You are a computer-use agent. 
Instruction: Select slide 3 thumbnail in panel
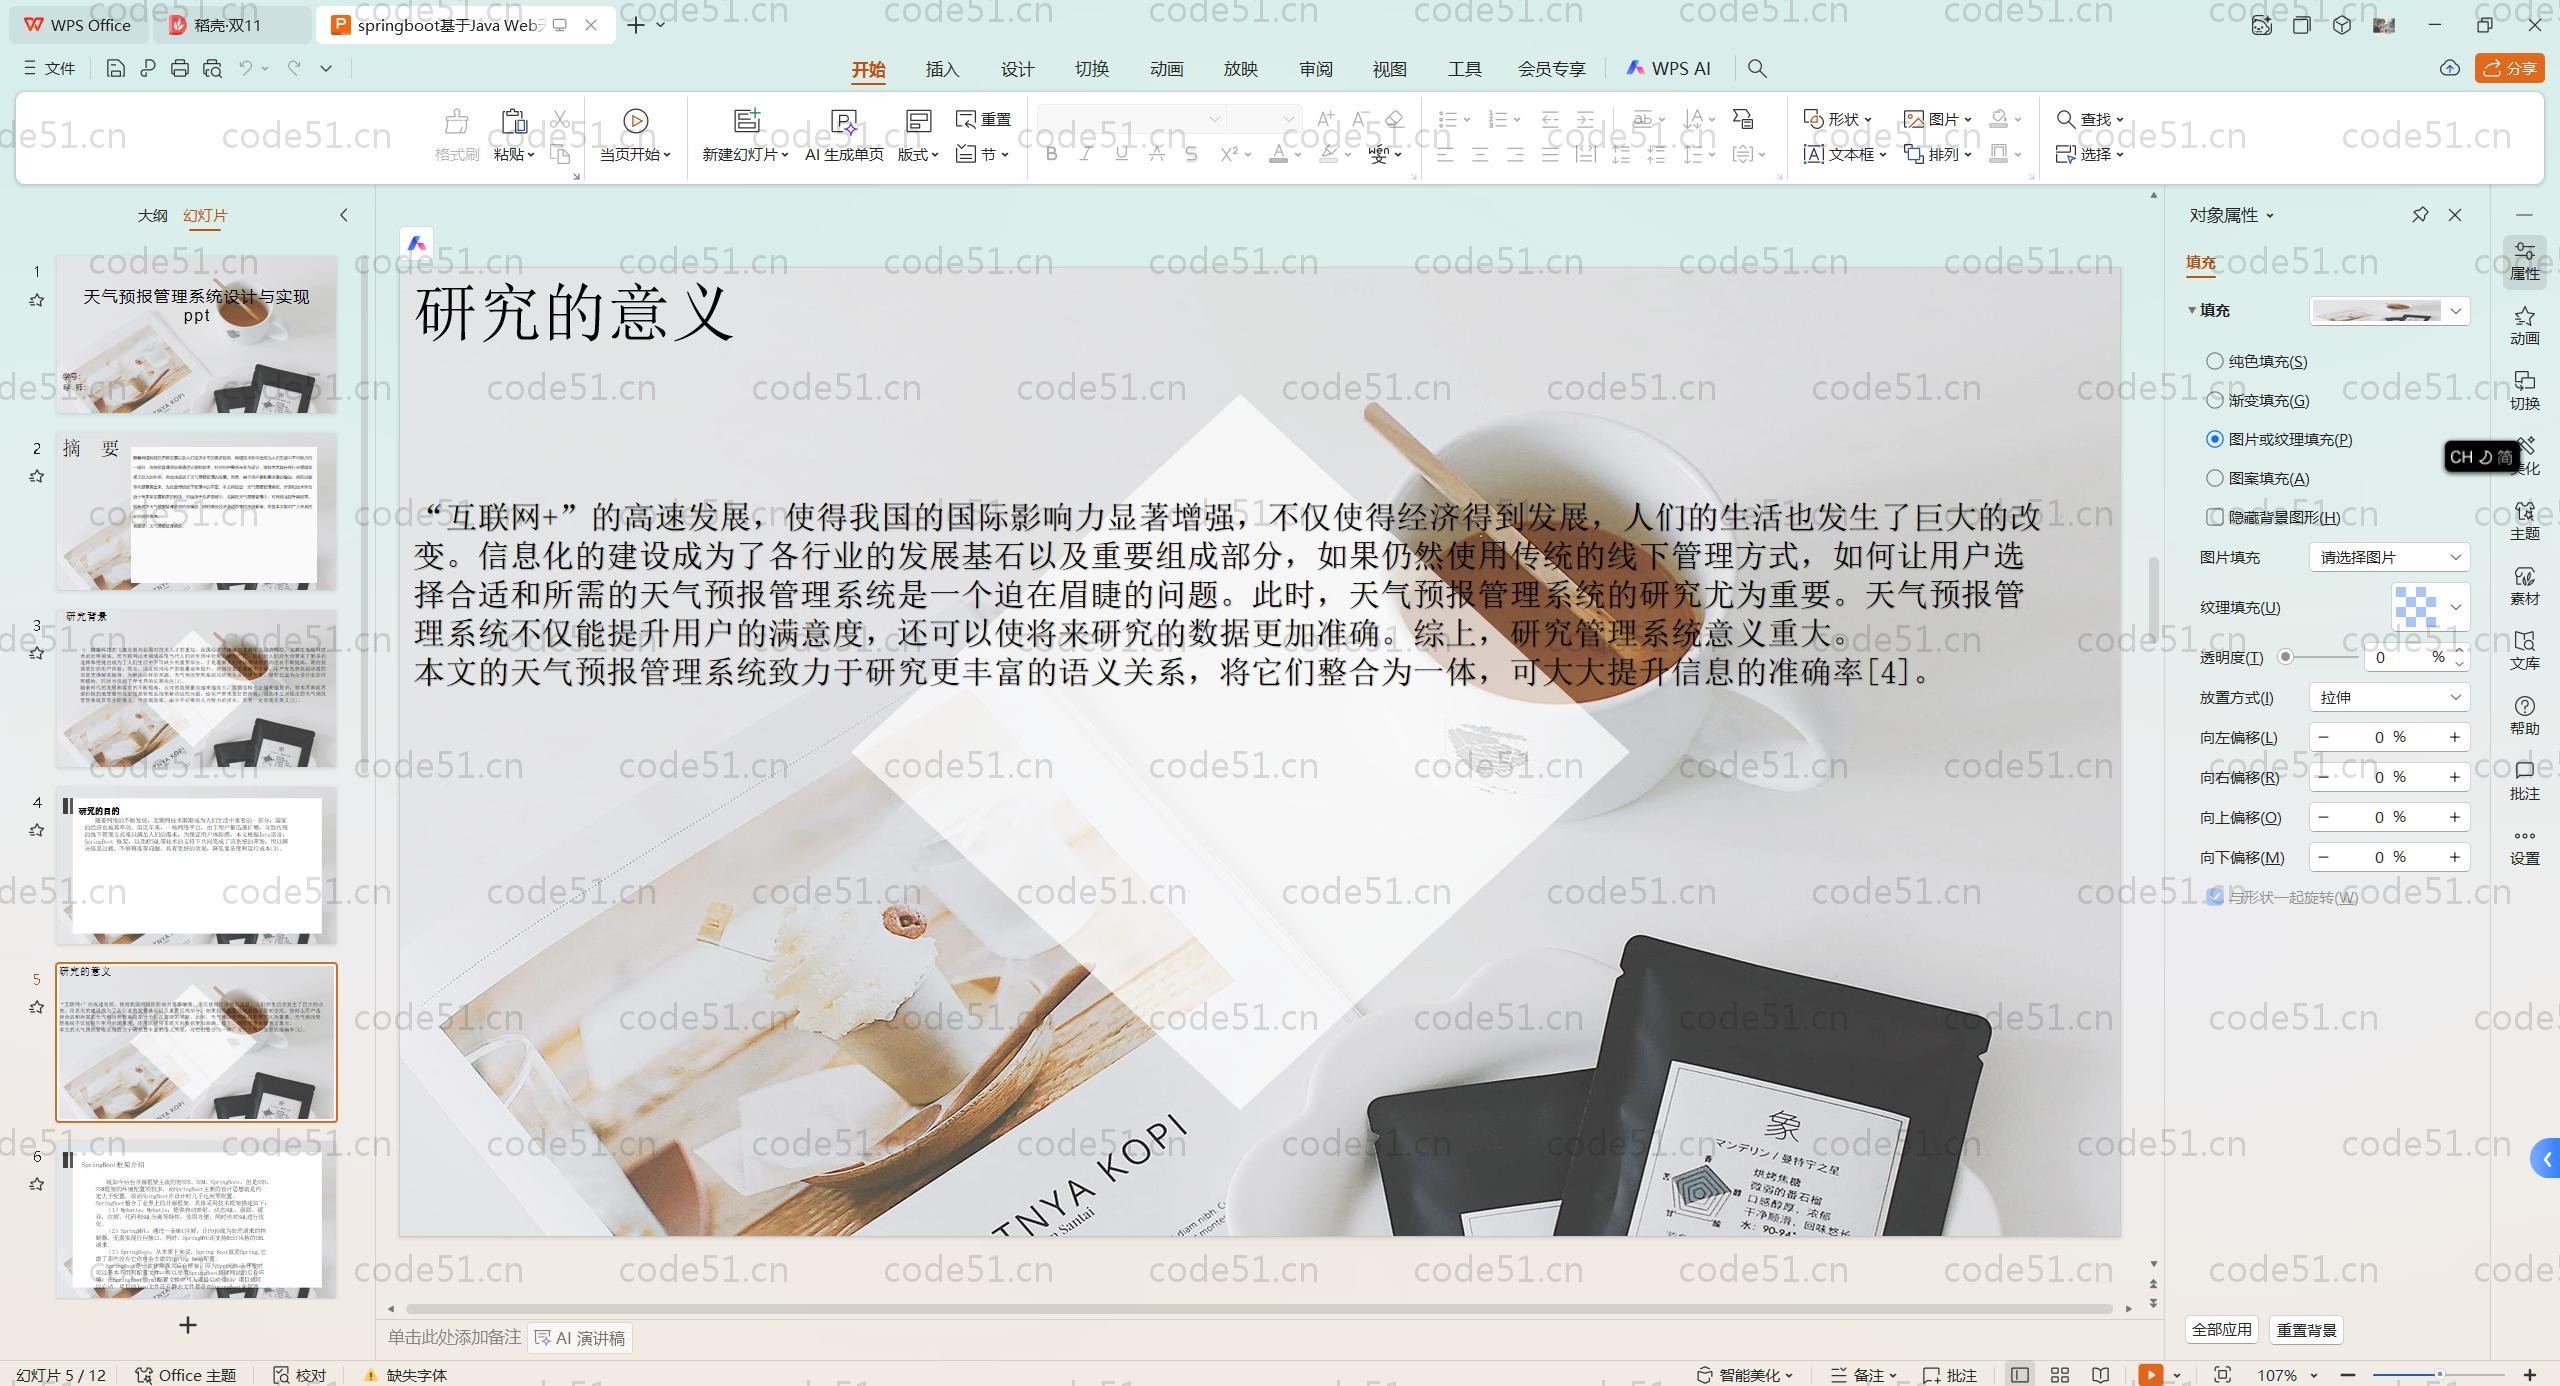coord(196,688)
